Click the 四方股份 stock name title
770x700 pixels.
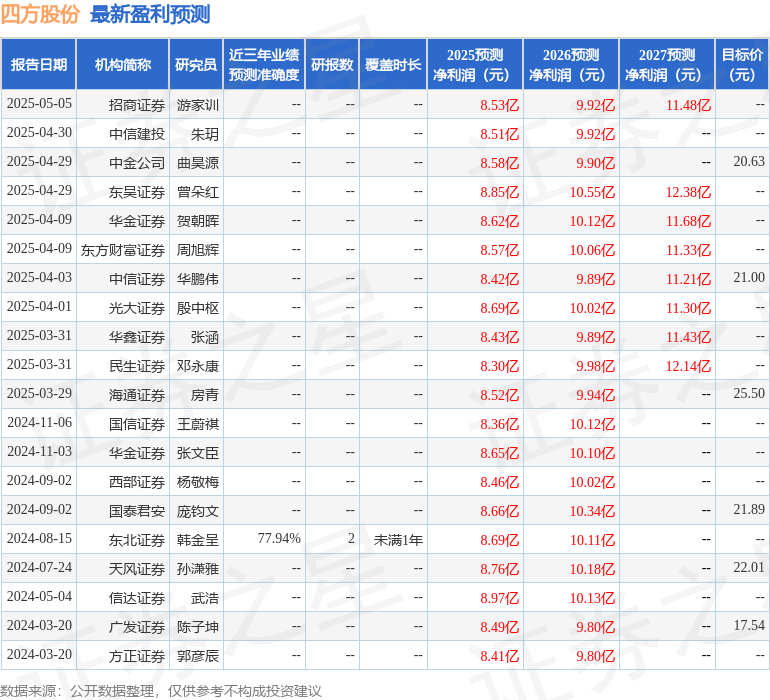pos(41,14)
